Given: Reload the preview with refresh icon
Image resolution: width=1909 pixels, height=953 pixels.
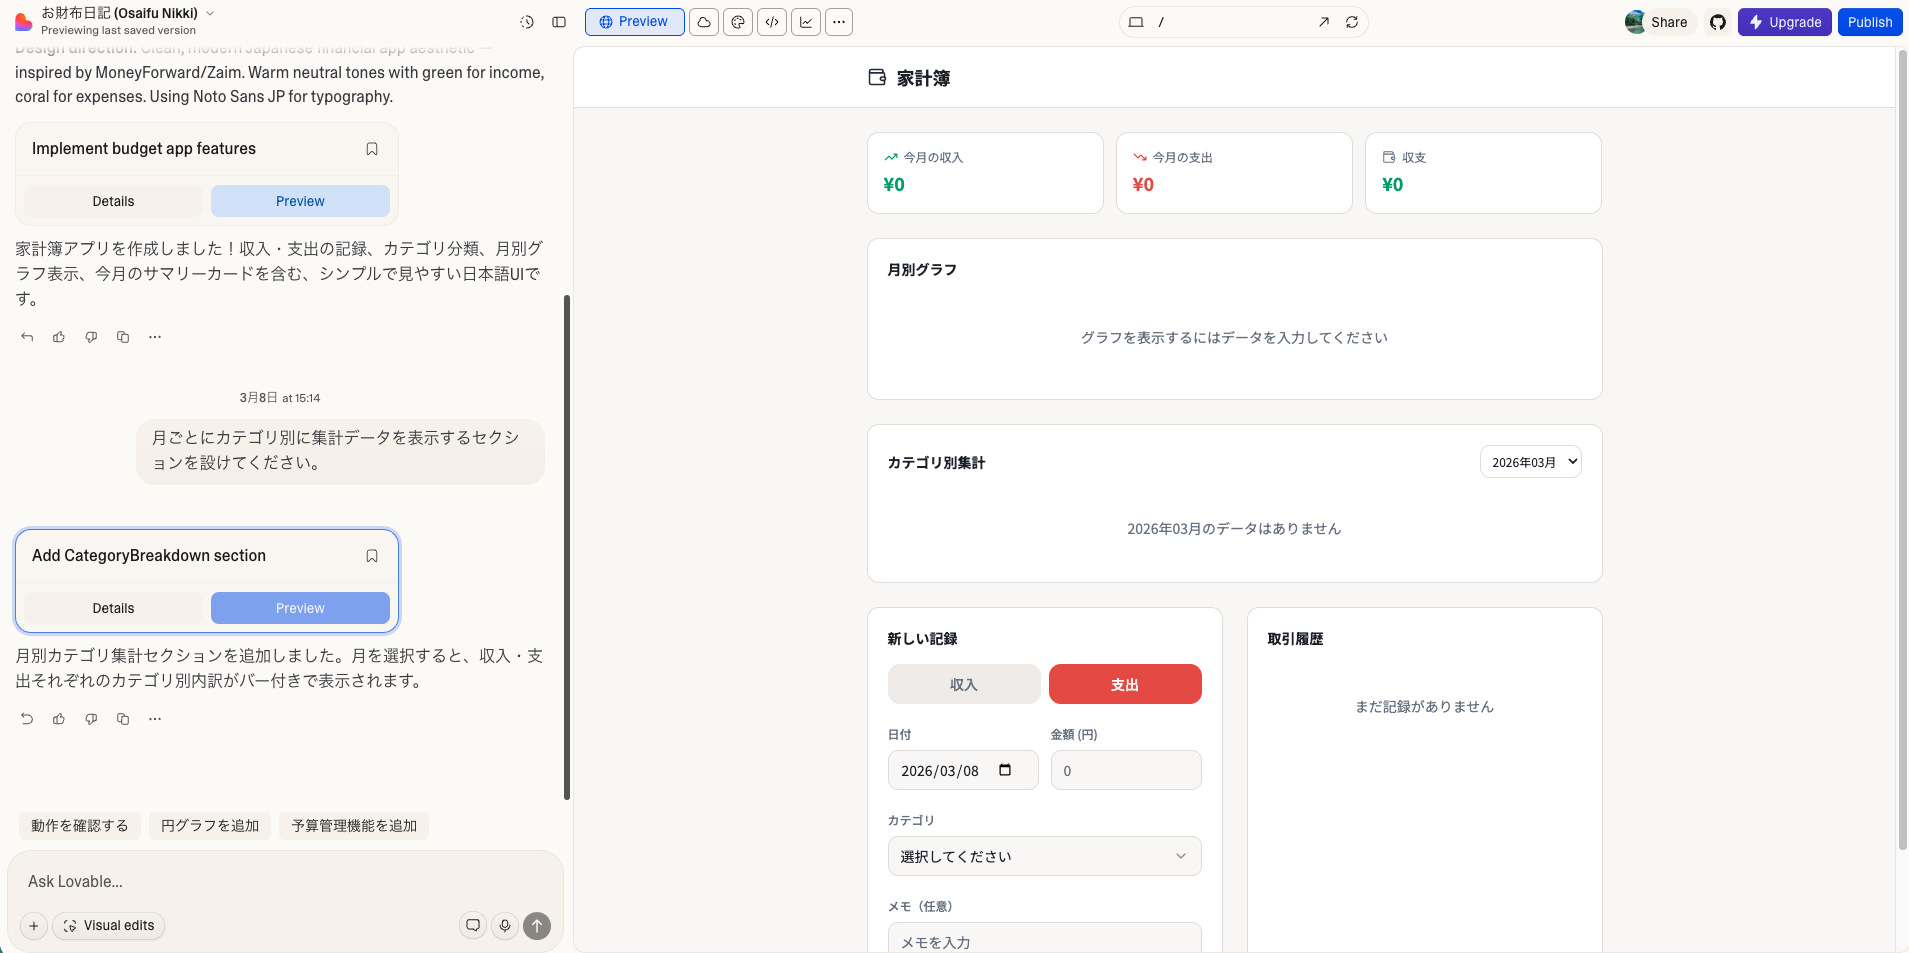Looking at the screenshot, I should (1352, 22).
